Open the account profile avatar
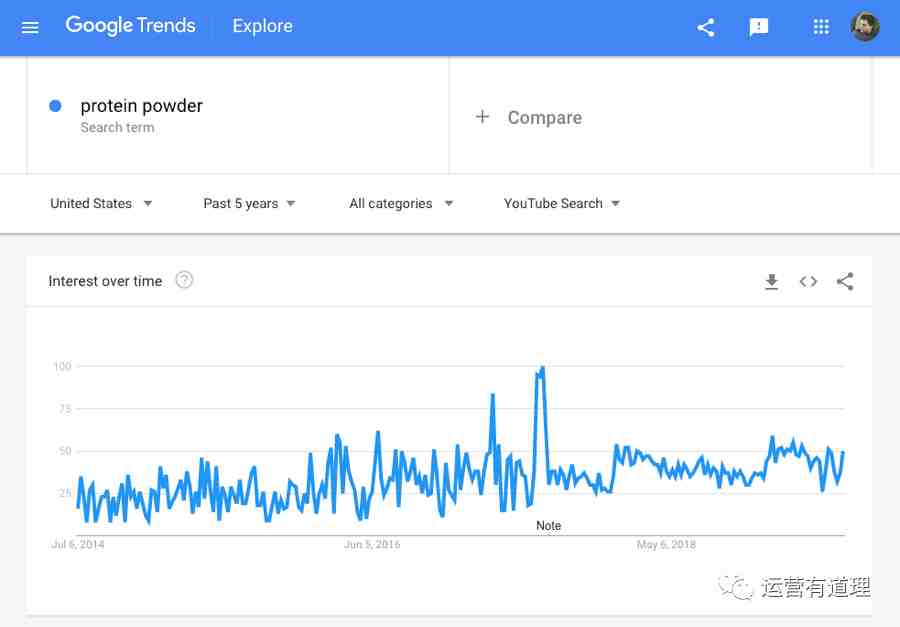900x627 pixels. pos(865,26)
